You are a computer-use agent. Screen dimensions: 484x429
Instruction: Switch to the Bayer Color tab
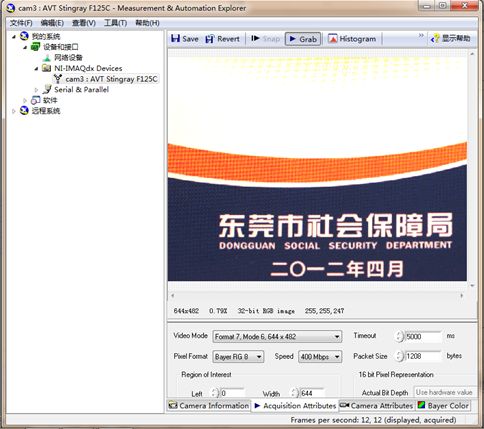pyautogui.click(x=443, y=406)
